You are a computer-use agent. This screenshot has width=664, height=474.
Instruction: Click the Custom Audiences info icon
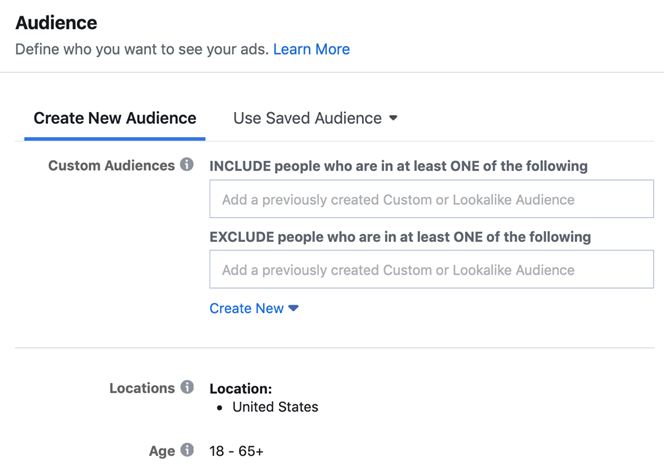coord(187,164)
